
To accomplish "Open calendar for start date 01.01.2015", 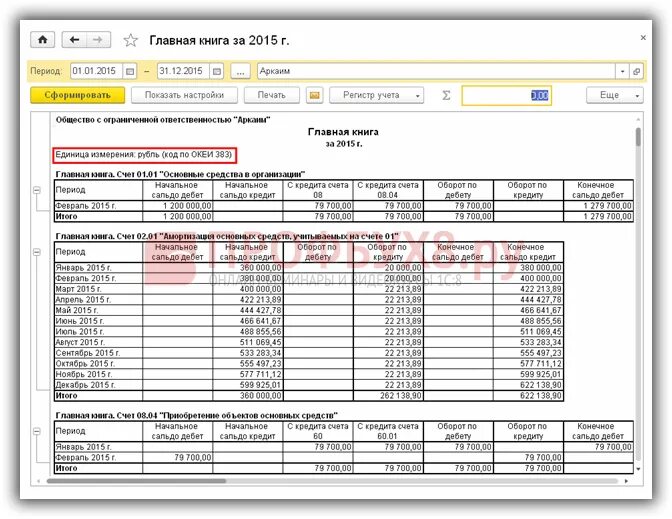I will (x=129, y=71).
